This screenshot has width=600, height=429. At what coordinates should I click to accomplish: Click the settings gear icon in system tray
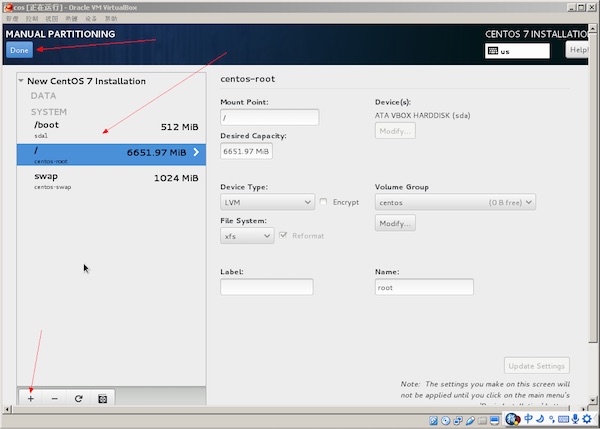click(x=585, y=420)
